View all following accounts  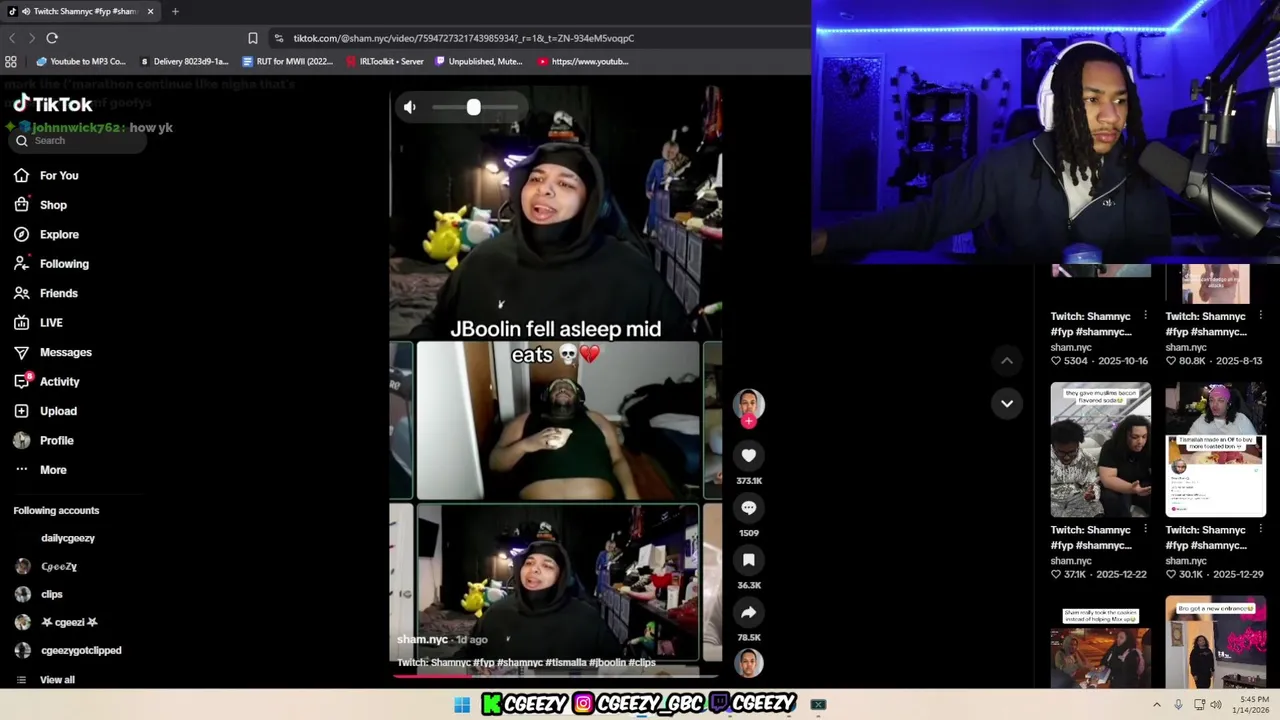46,680
